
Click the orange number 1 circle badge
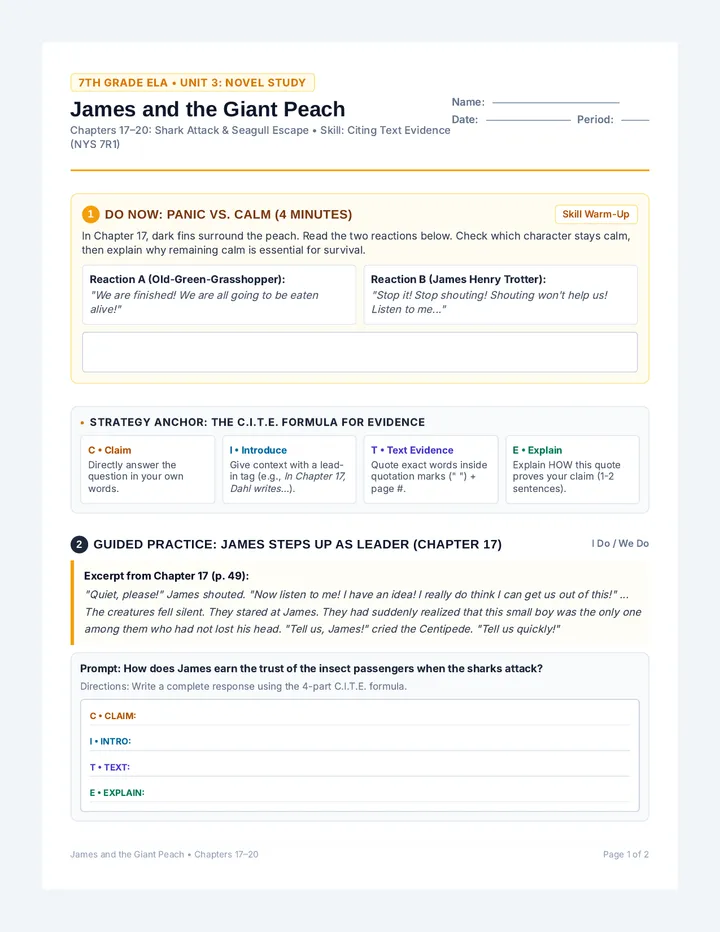tap(90, 215)
